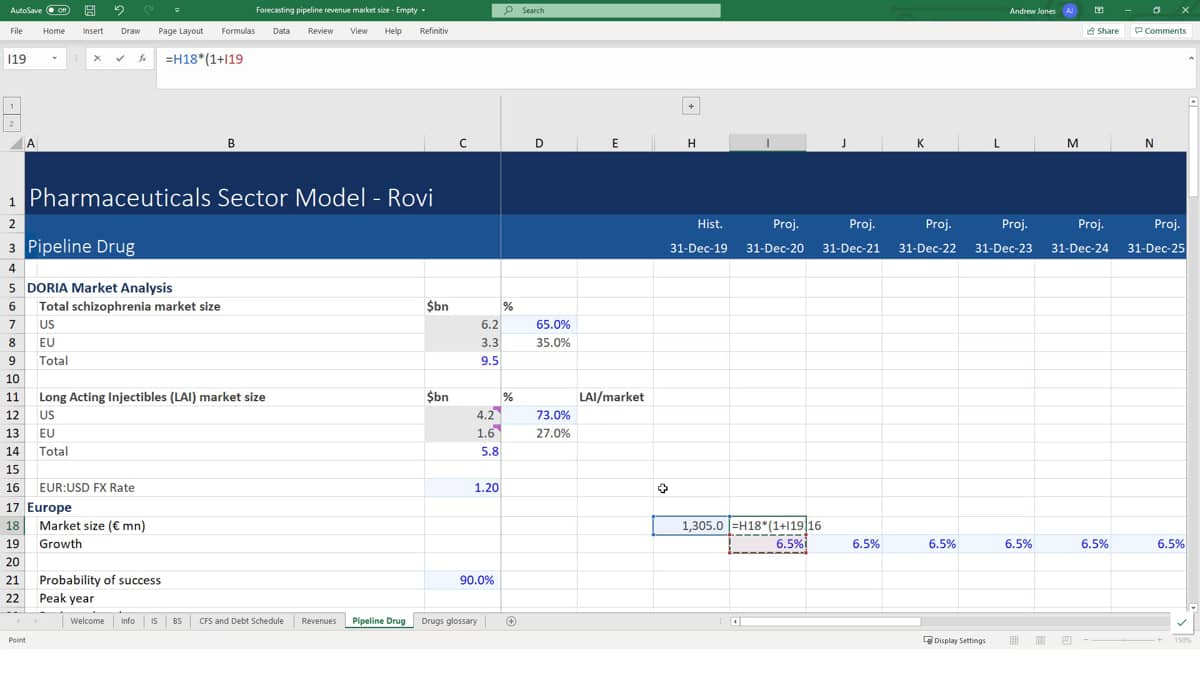This screenshot has height=675, width=1200.
Task: Click the Undo arrow icon
Action: (x=119, y=10)
